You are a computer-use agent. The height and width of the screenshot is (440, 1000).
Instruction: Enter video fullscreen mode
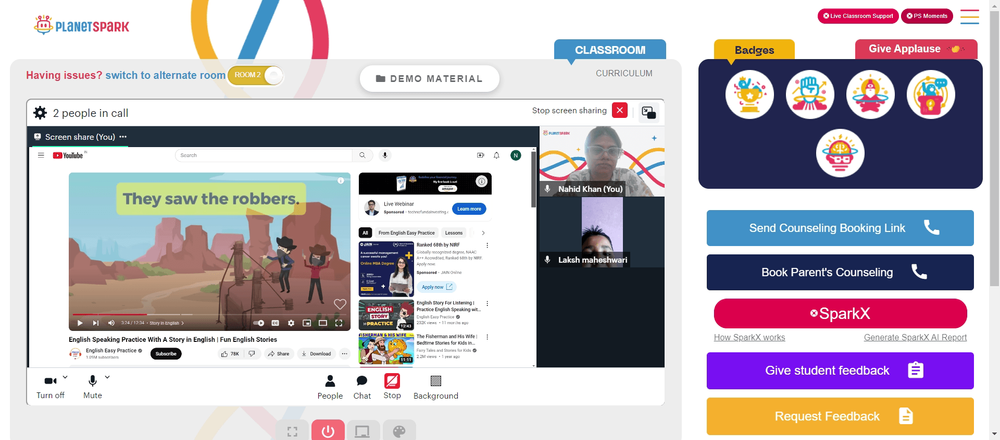[x=339, y=323]
